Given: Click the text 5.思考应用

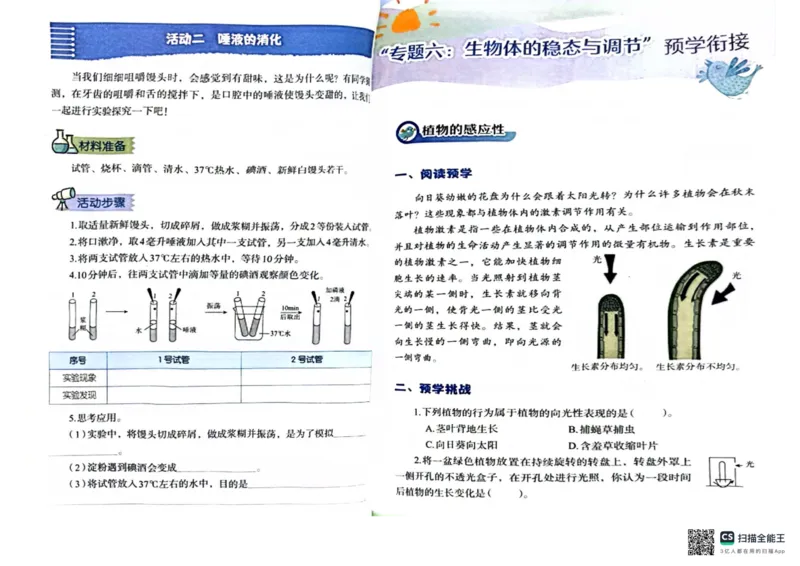Looking at the screenshot, I should (95, 418).
